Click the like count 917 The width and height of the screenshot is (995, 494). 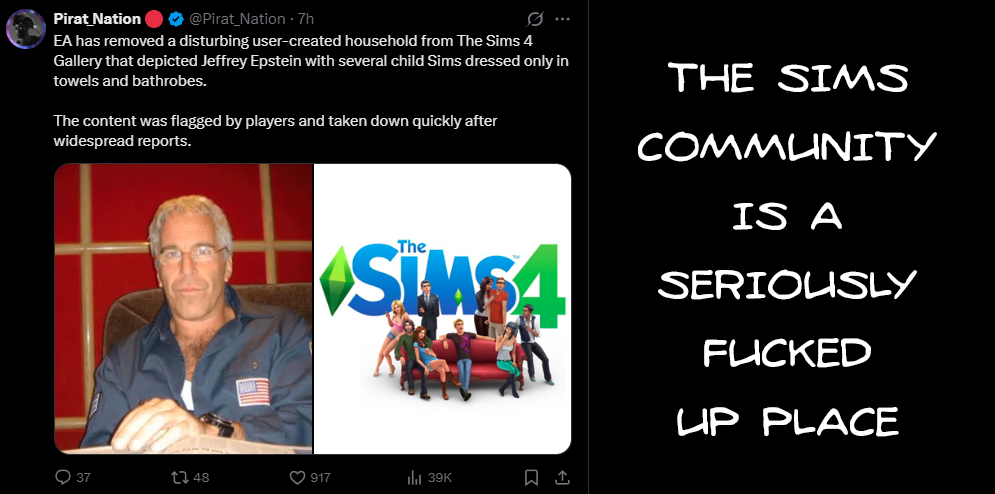(x=320, y=477)
